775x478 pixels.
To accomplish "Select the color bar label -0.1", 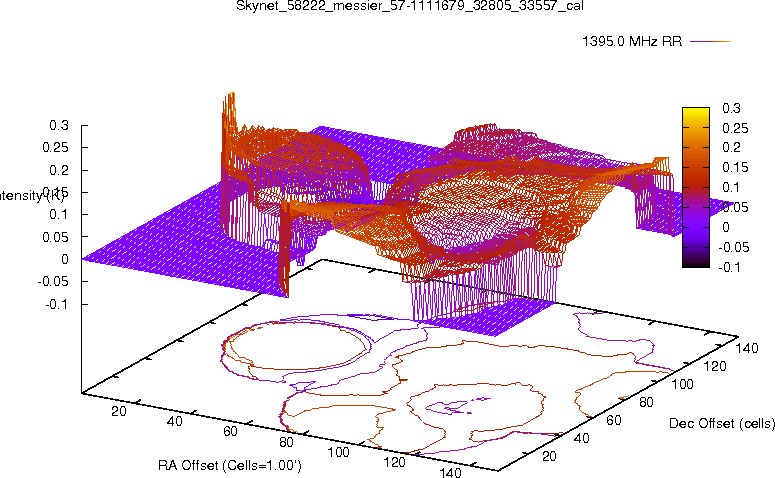I will click(x=730, y=267).
